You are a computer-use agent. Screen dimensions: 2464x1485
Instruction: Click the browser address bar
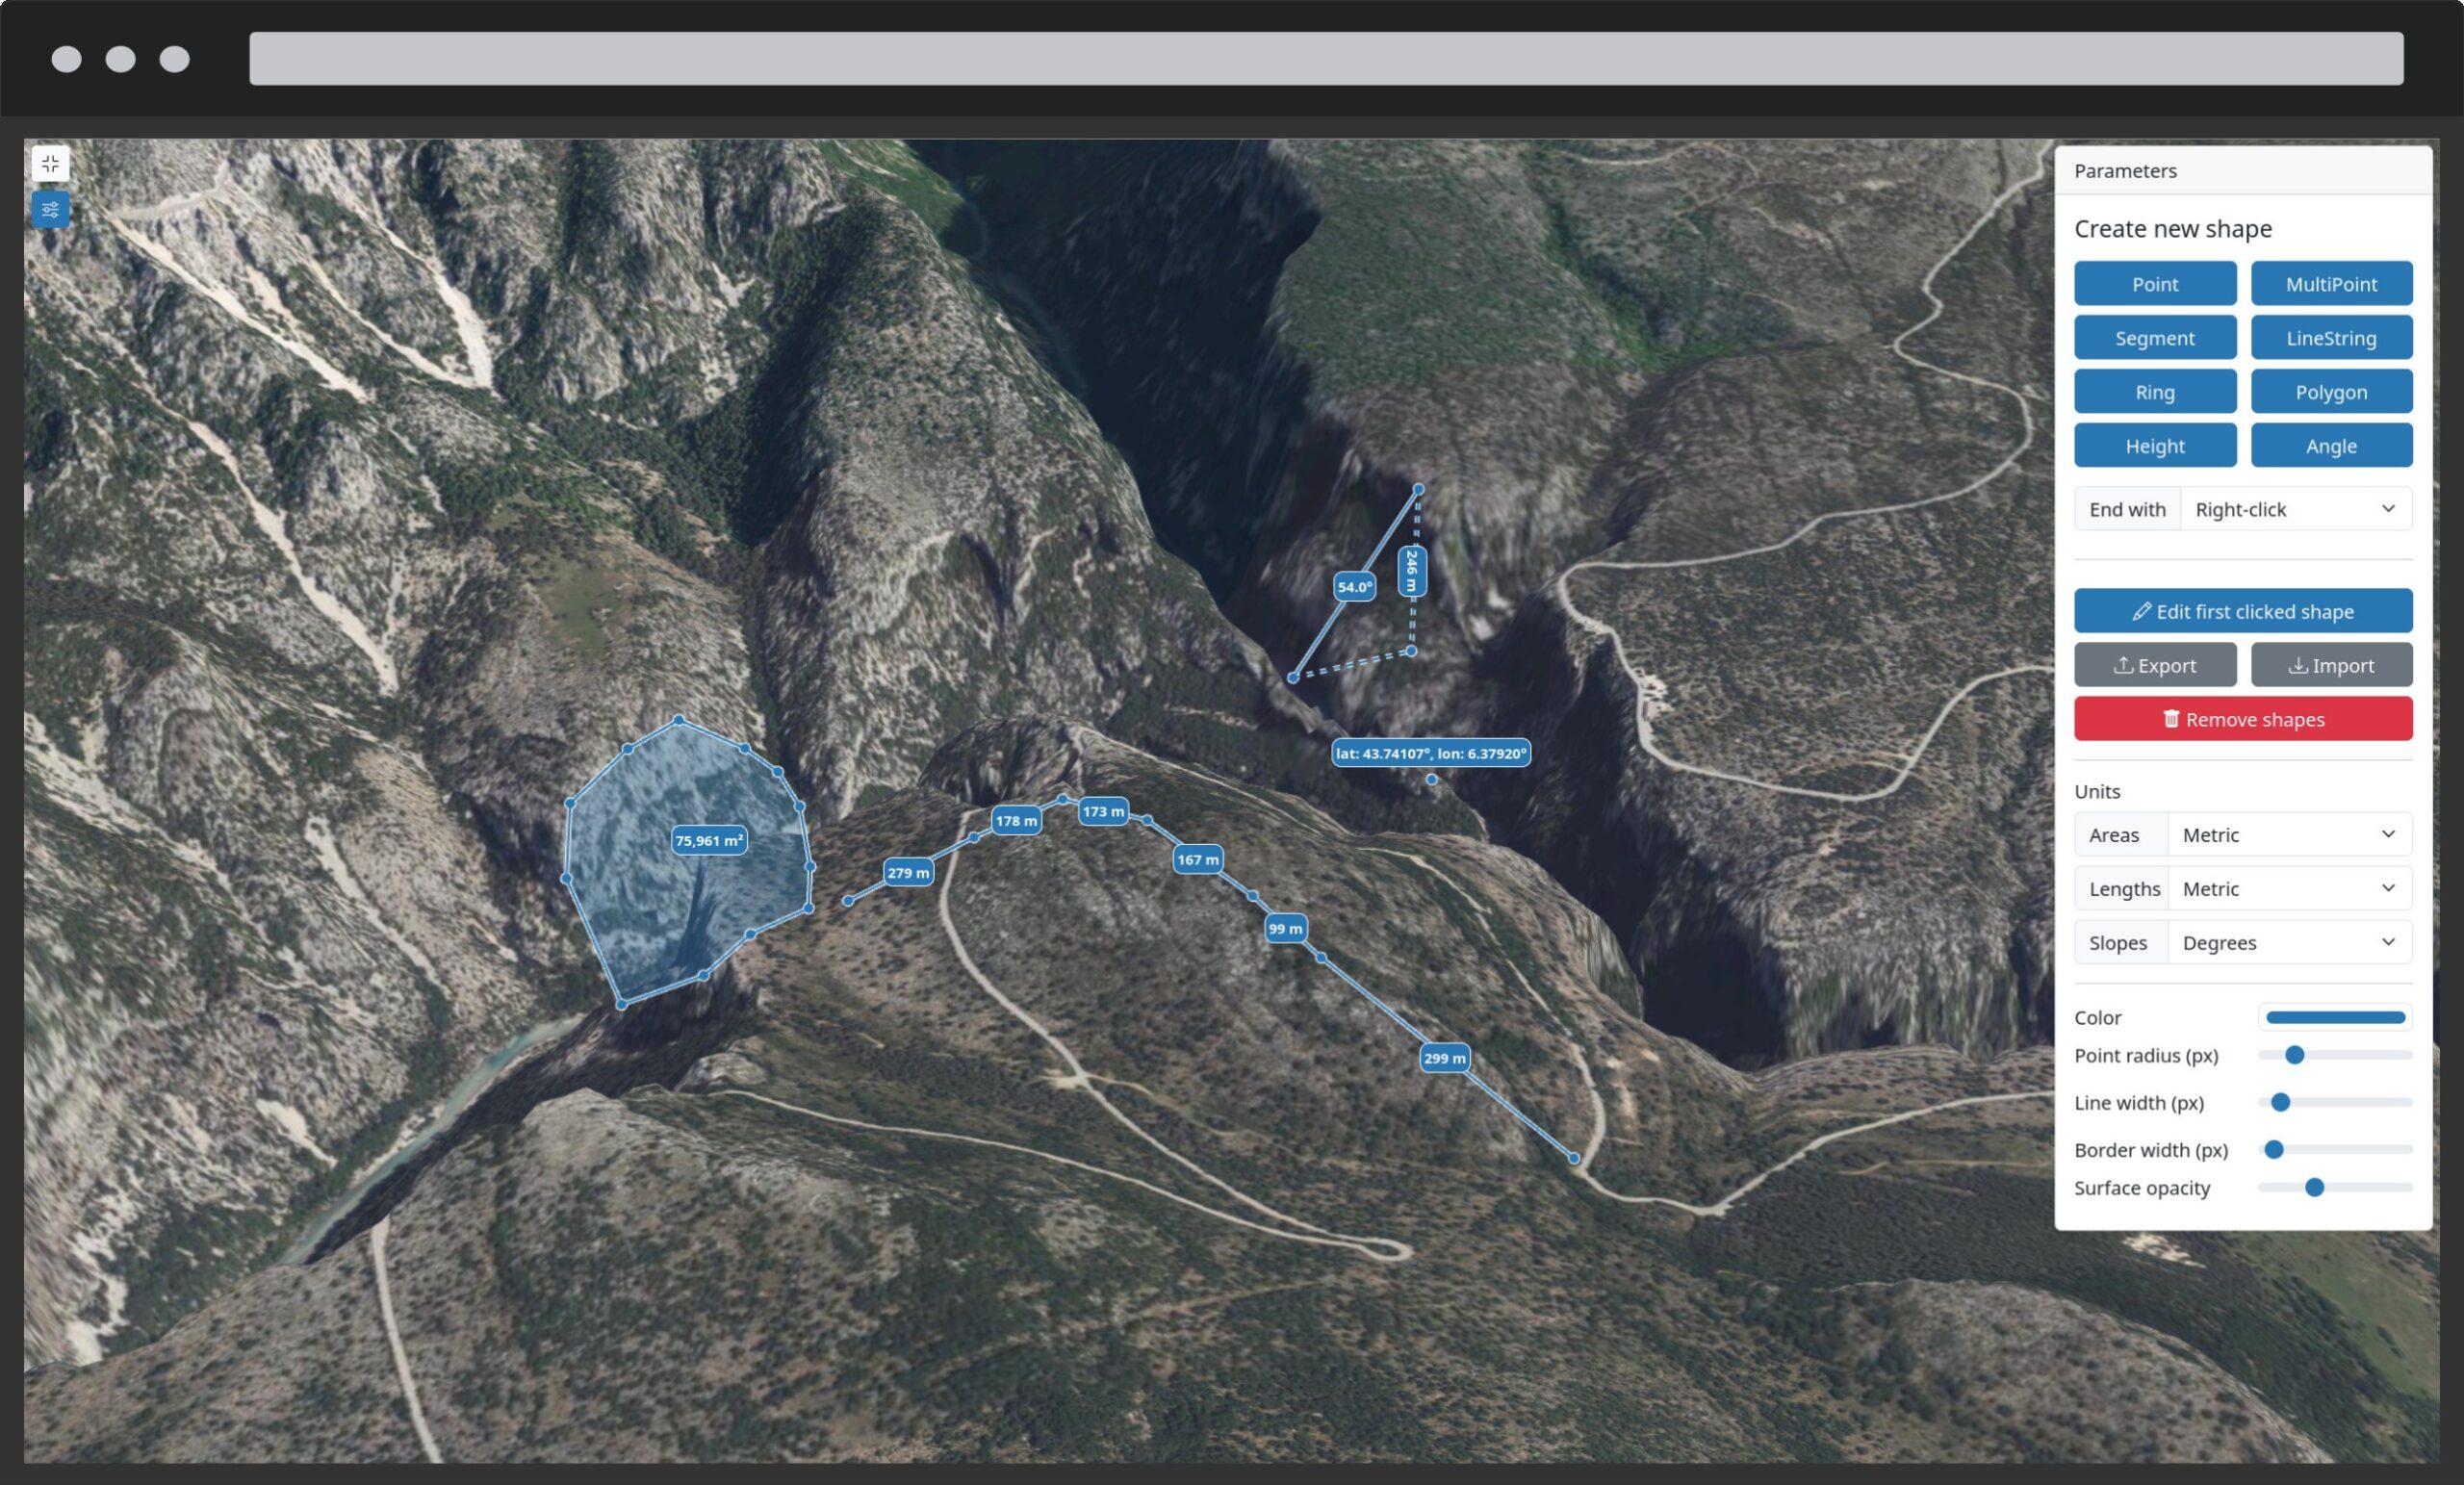1325,59
